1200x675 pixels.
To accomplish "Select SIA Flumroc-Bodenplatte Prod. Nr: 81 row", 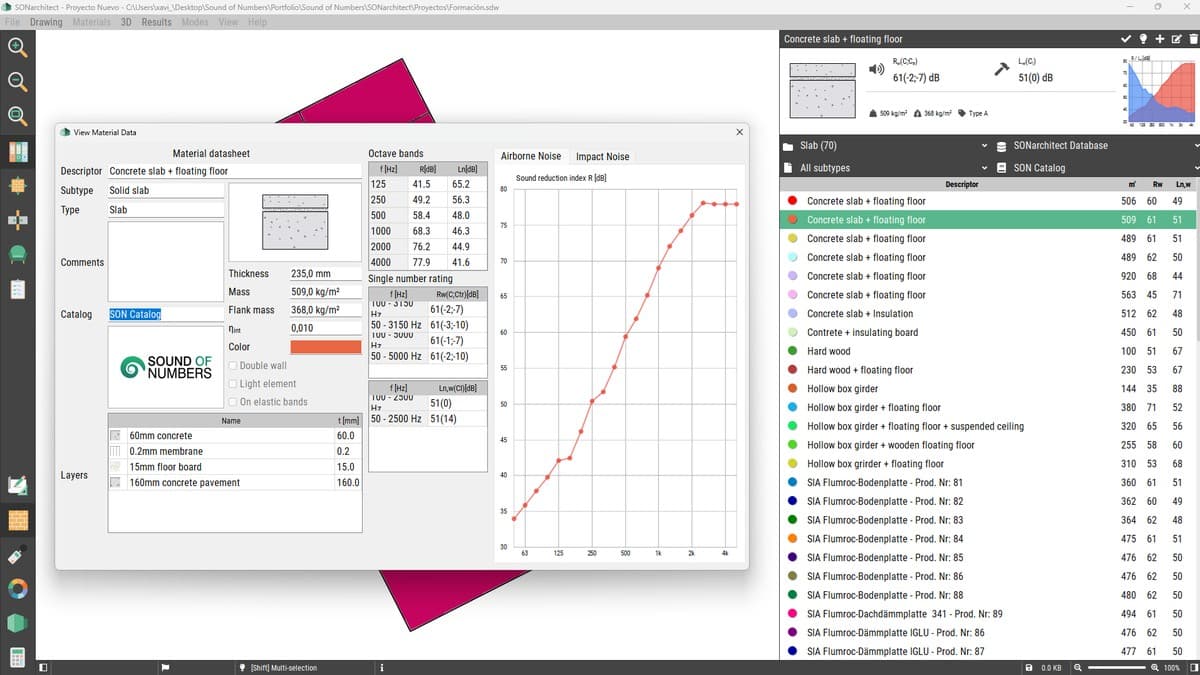I will point(990,483).
